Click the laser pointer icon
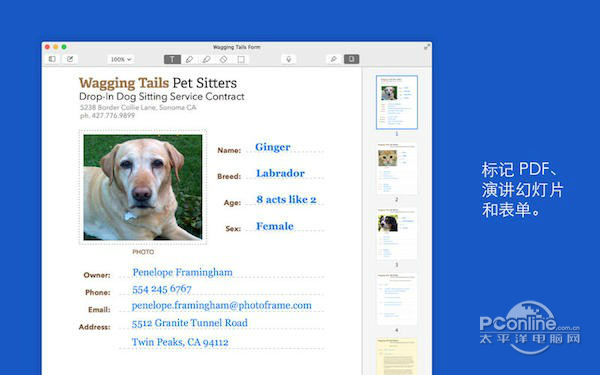The width and height of the screenshot is (600, 375). 333,59
